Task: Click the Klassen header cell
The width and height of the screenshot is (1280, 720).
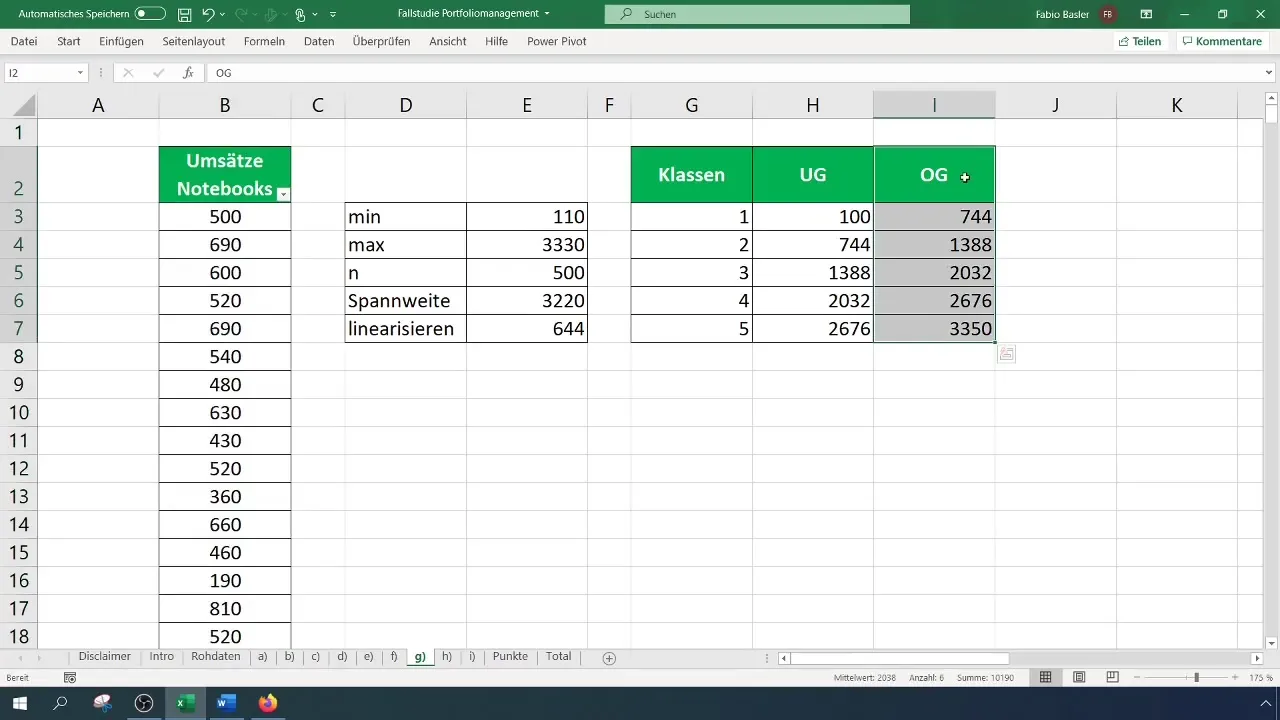Action: click(692, 175)
